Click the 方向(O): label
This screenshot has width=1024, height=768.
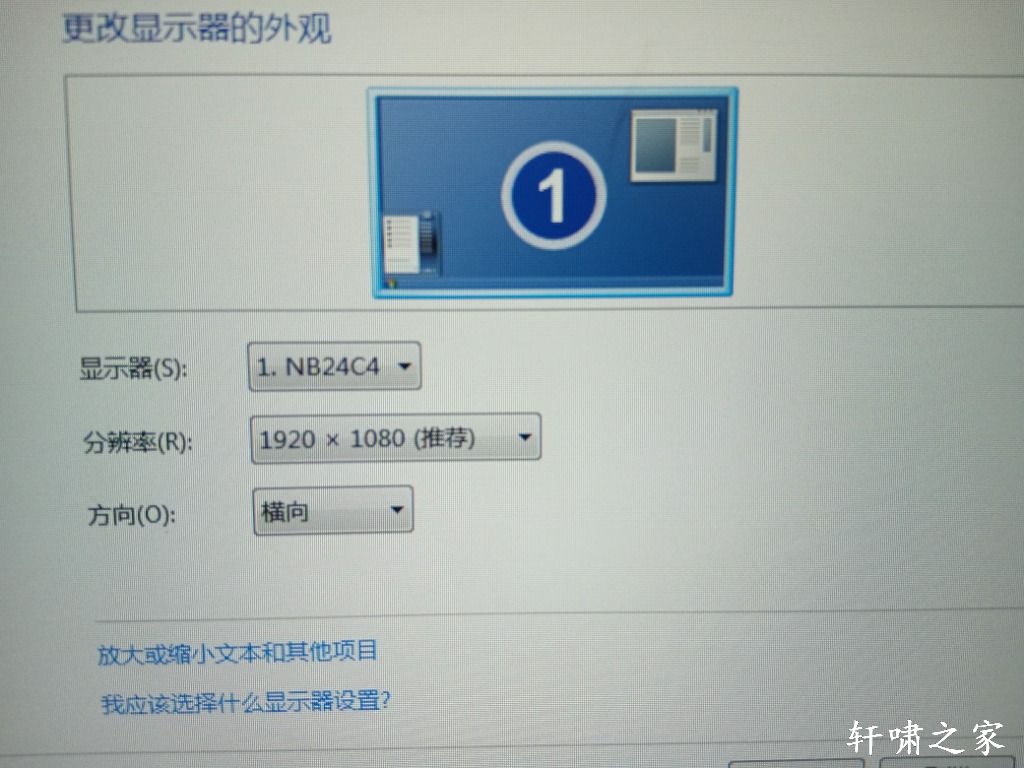coord(131,515)
